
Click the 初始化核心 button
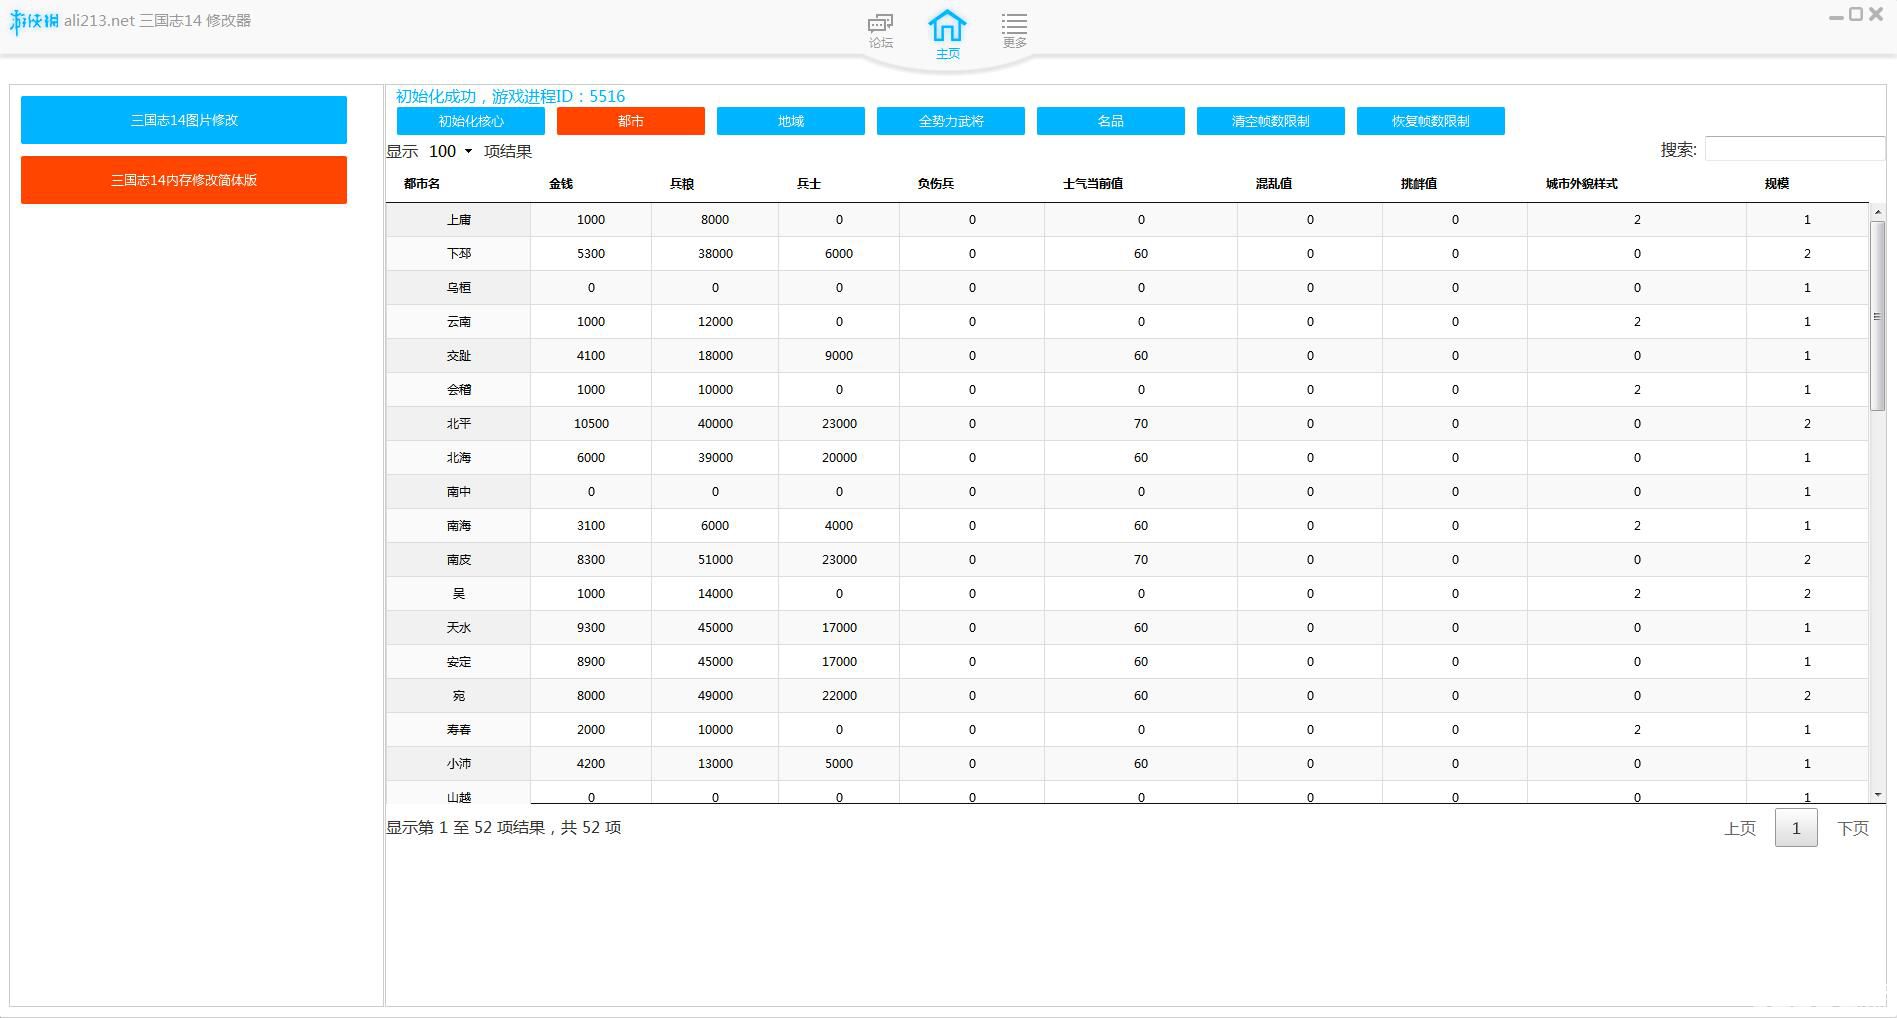pos(471,121)
